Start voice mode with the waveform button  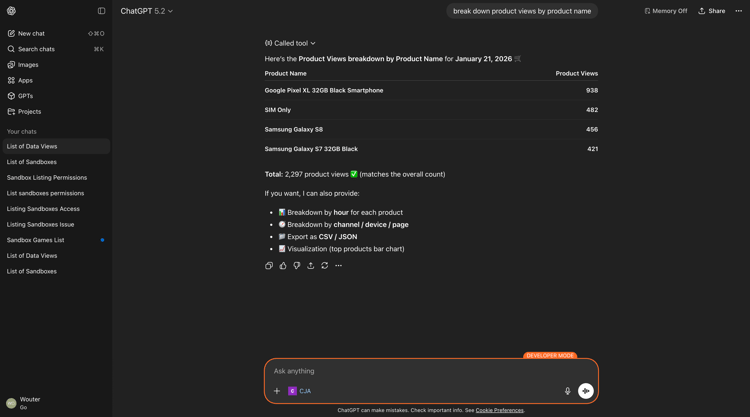[585, 391]
